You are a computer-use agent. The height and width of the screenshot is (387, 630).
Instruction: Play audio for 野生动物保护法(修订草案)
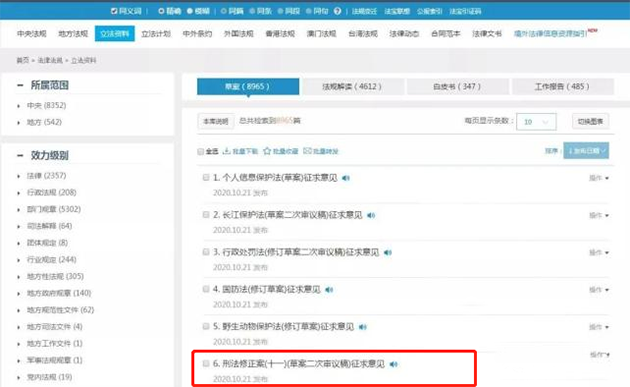(x=363, y=327)
